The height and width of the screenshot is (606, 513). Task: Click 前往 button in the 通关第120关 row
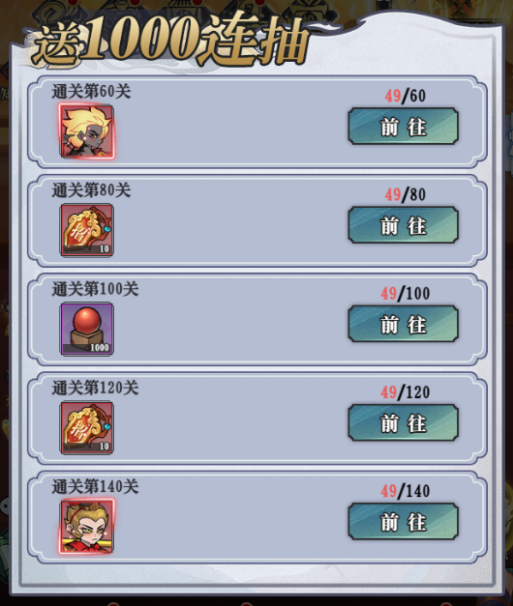pyautogui.click(x=403, y=423)
